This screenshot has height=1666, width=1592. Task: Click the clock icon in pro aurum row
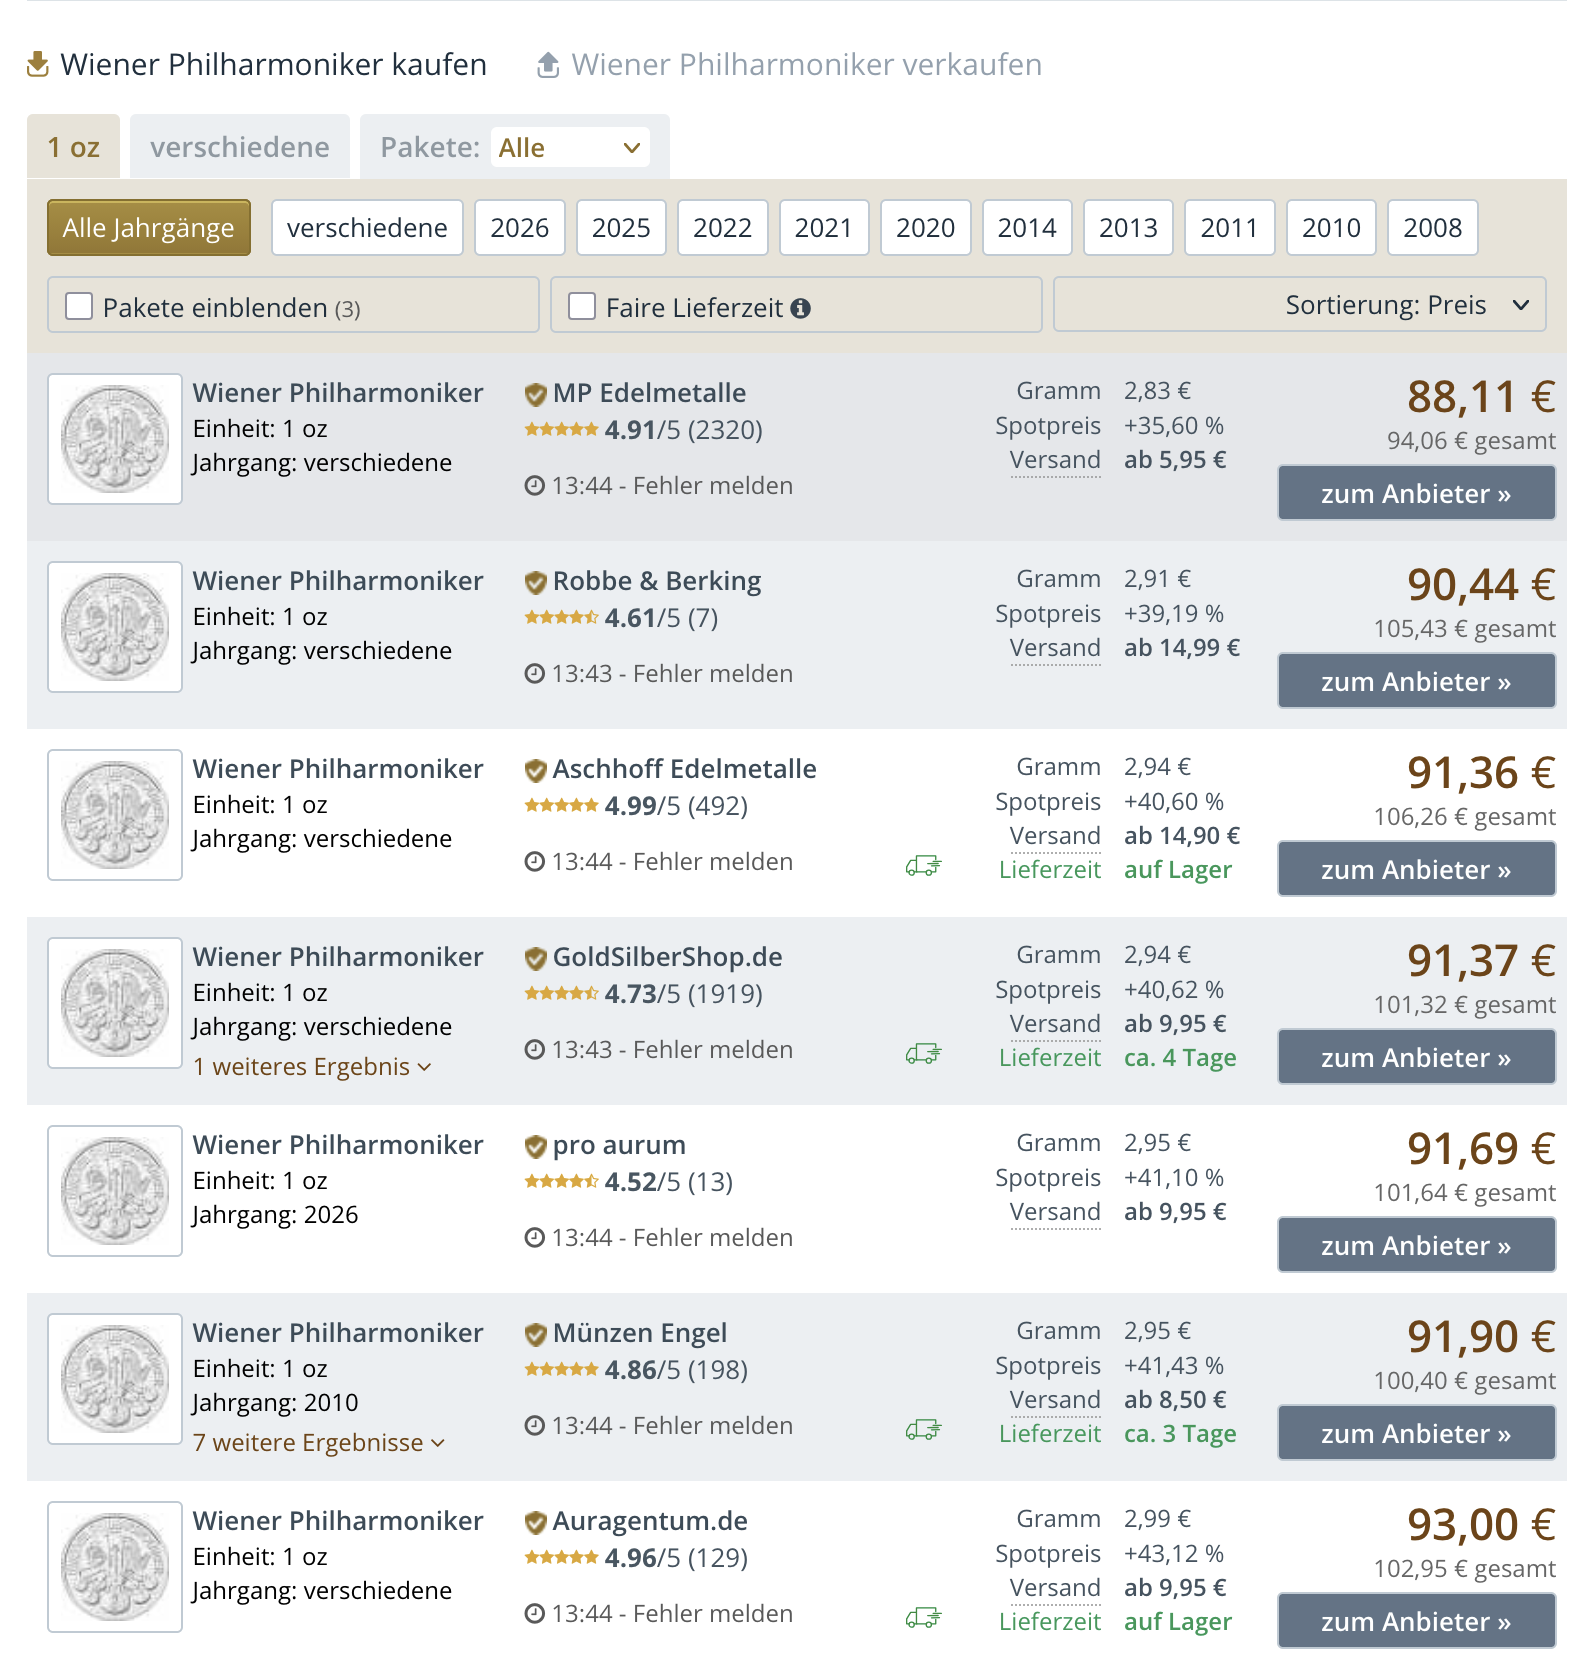point(535,1238)
